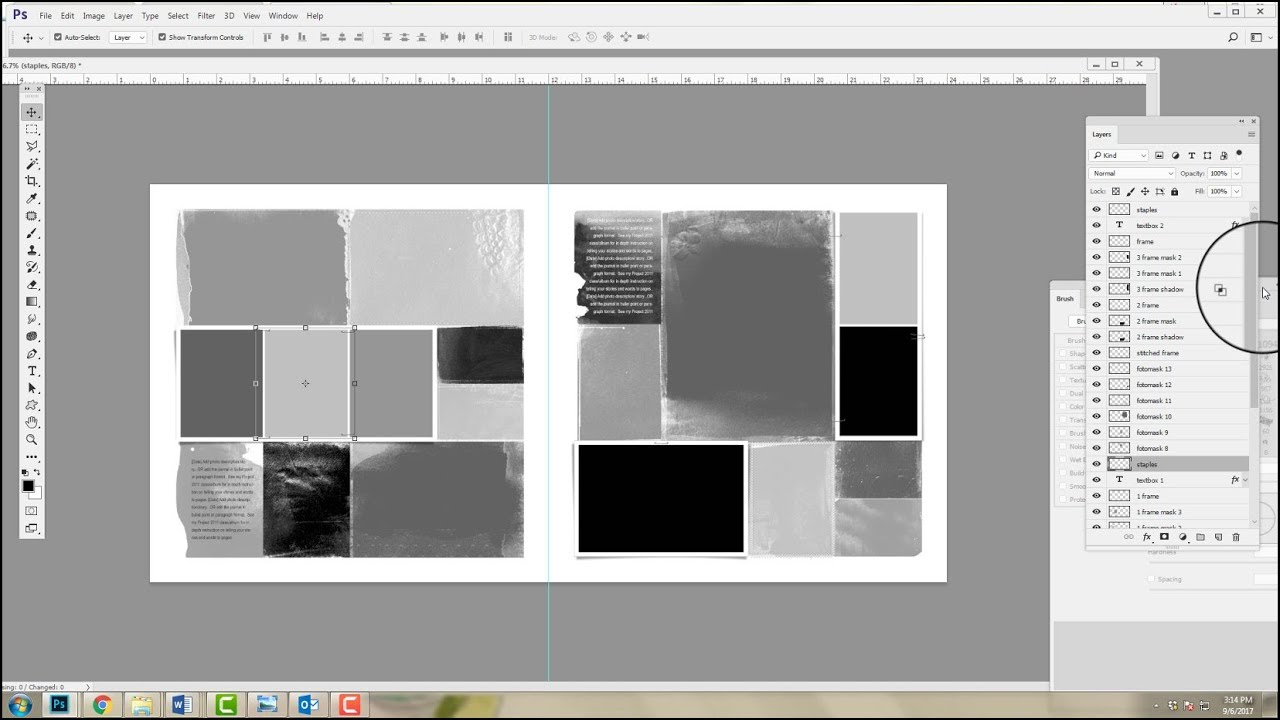Select the Eraser tool
The image size is (1280, 720).
pos(32,284)
